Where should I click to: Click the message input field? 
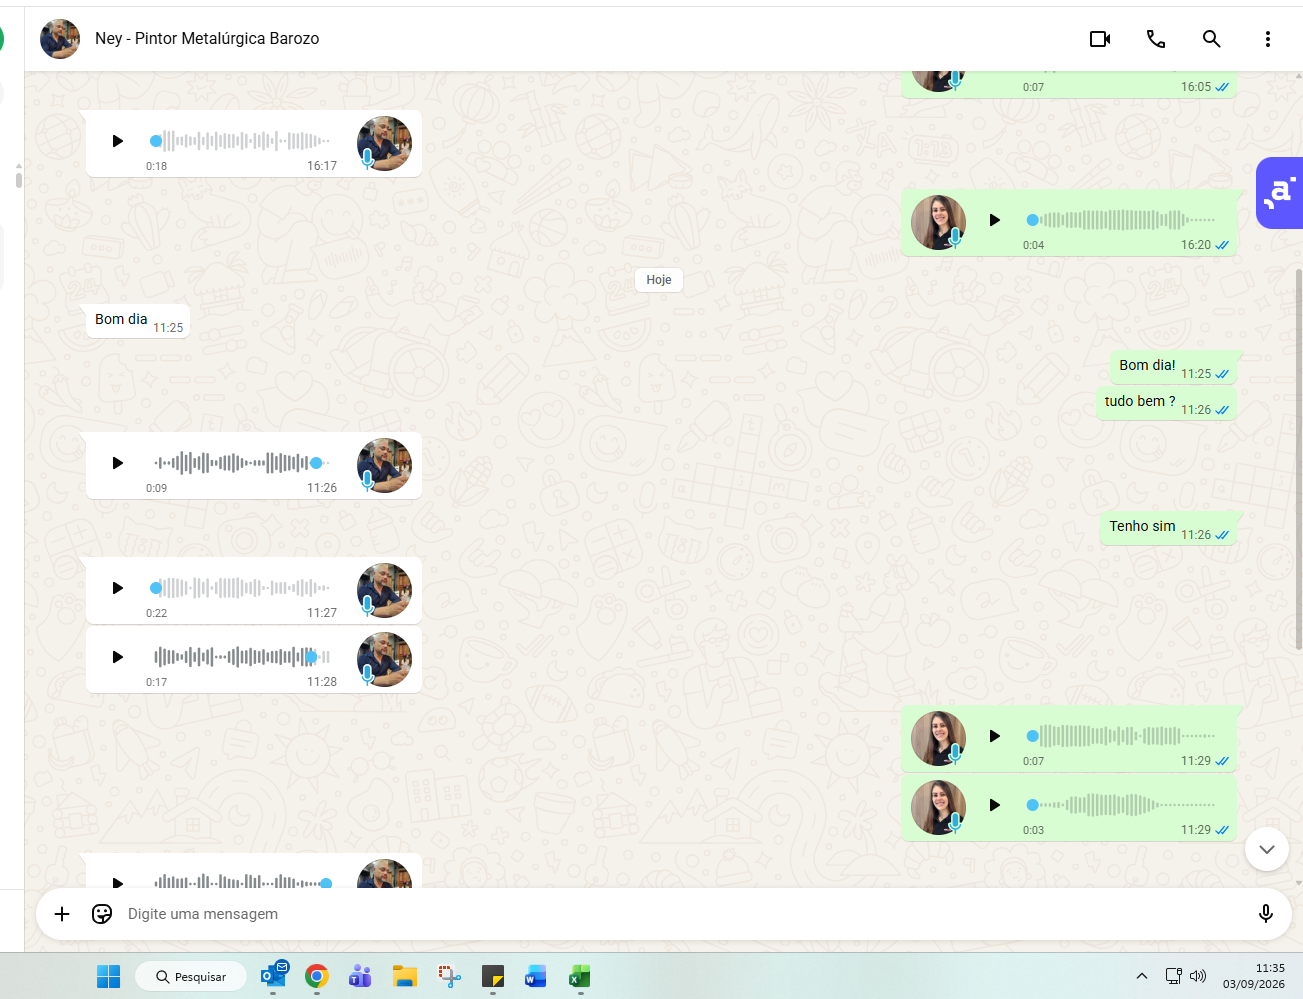pyautogui.click(x=680, y=914)
